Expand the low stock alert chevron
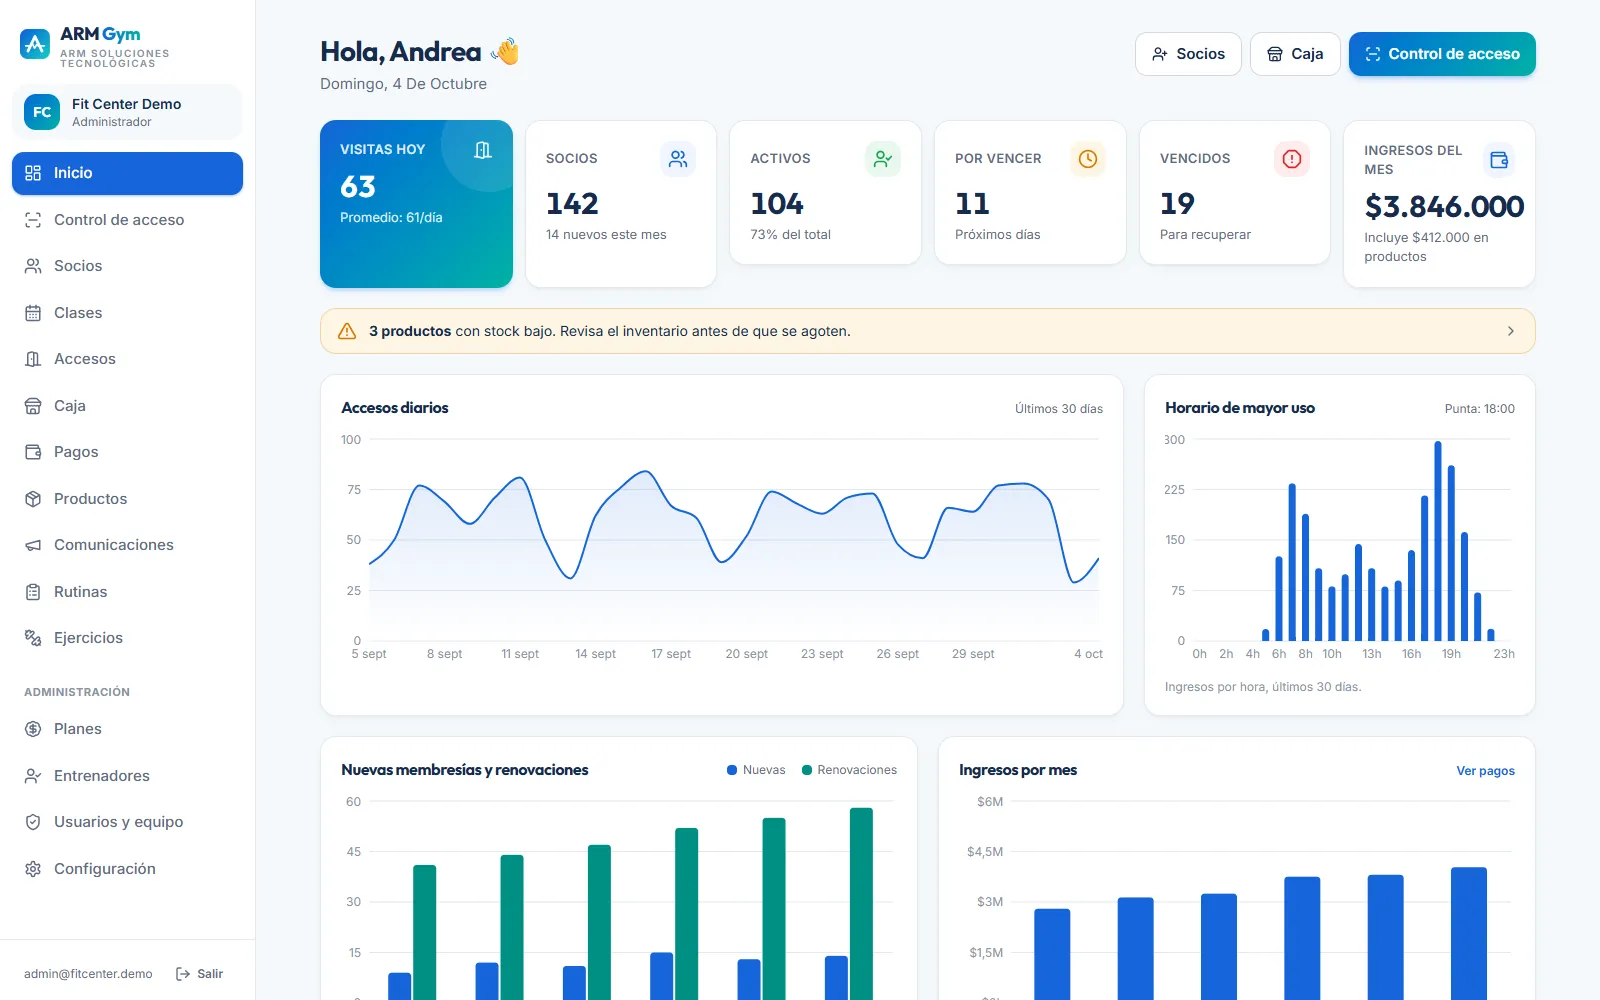This screenshot has height=1000, width=1600. click(1510, 331)
